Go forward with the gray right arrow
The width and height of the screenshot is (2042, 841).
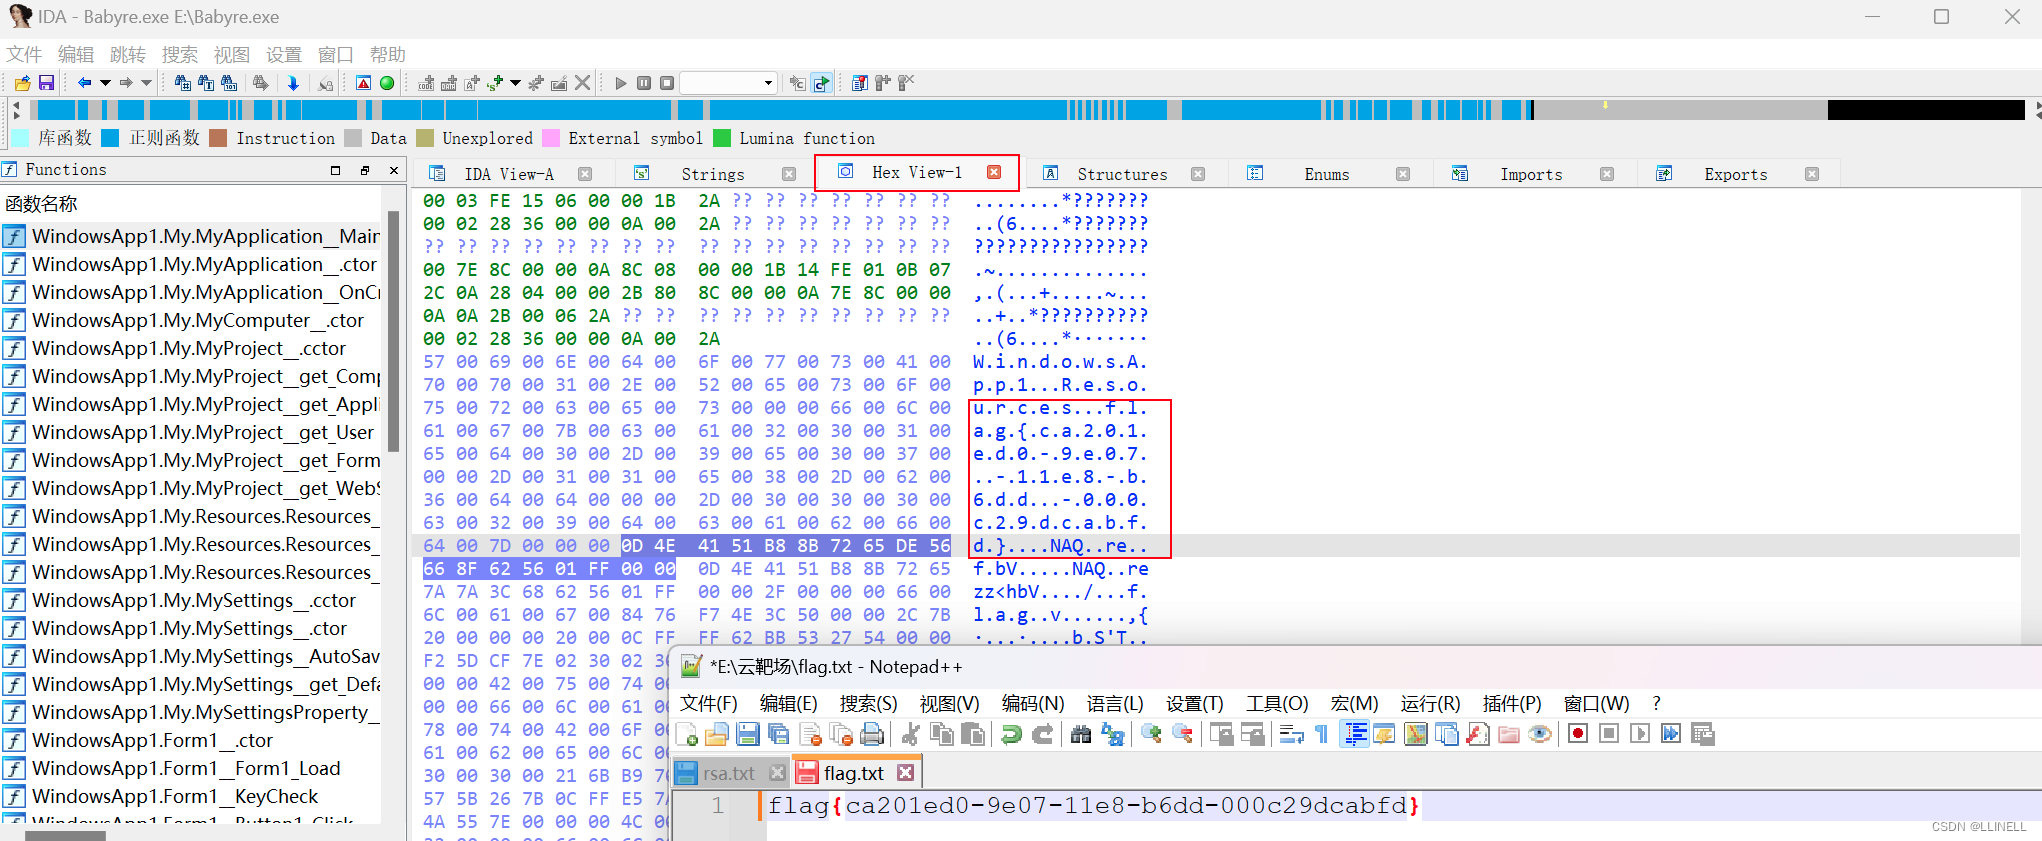tap(126, 83)
